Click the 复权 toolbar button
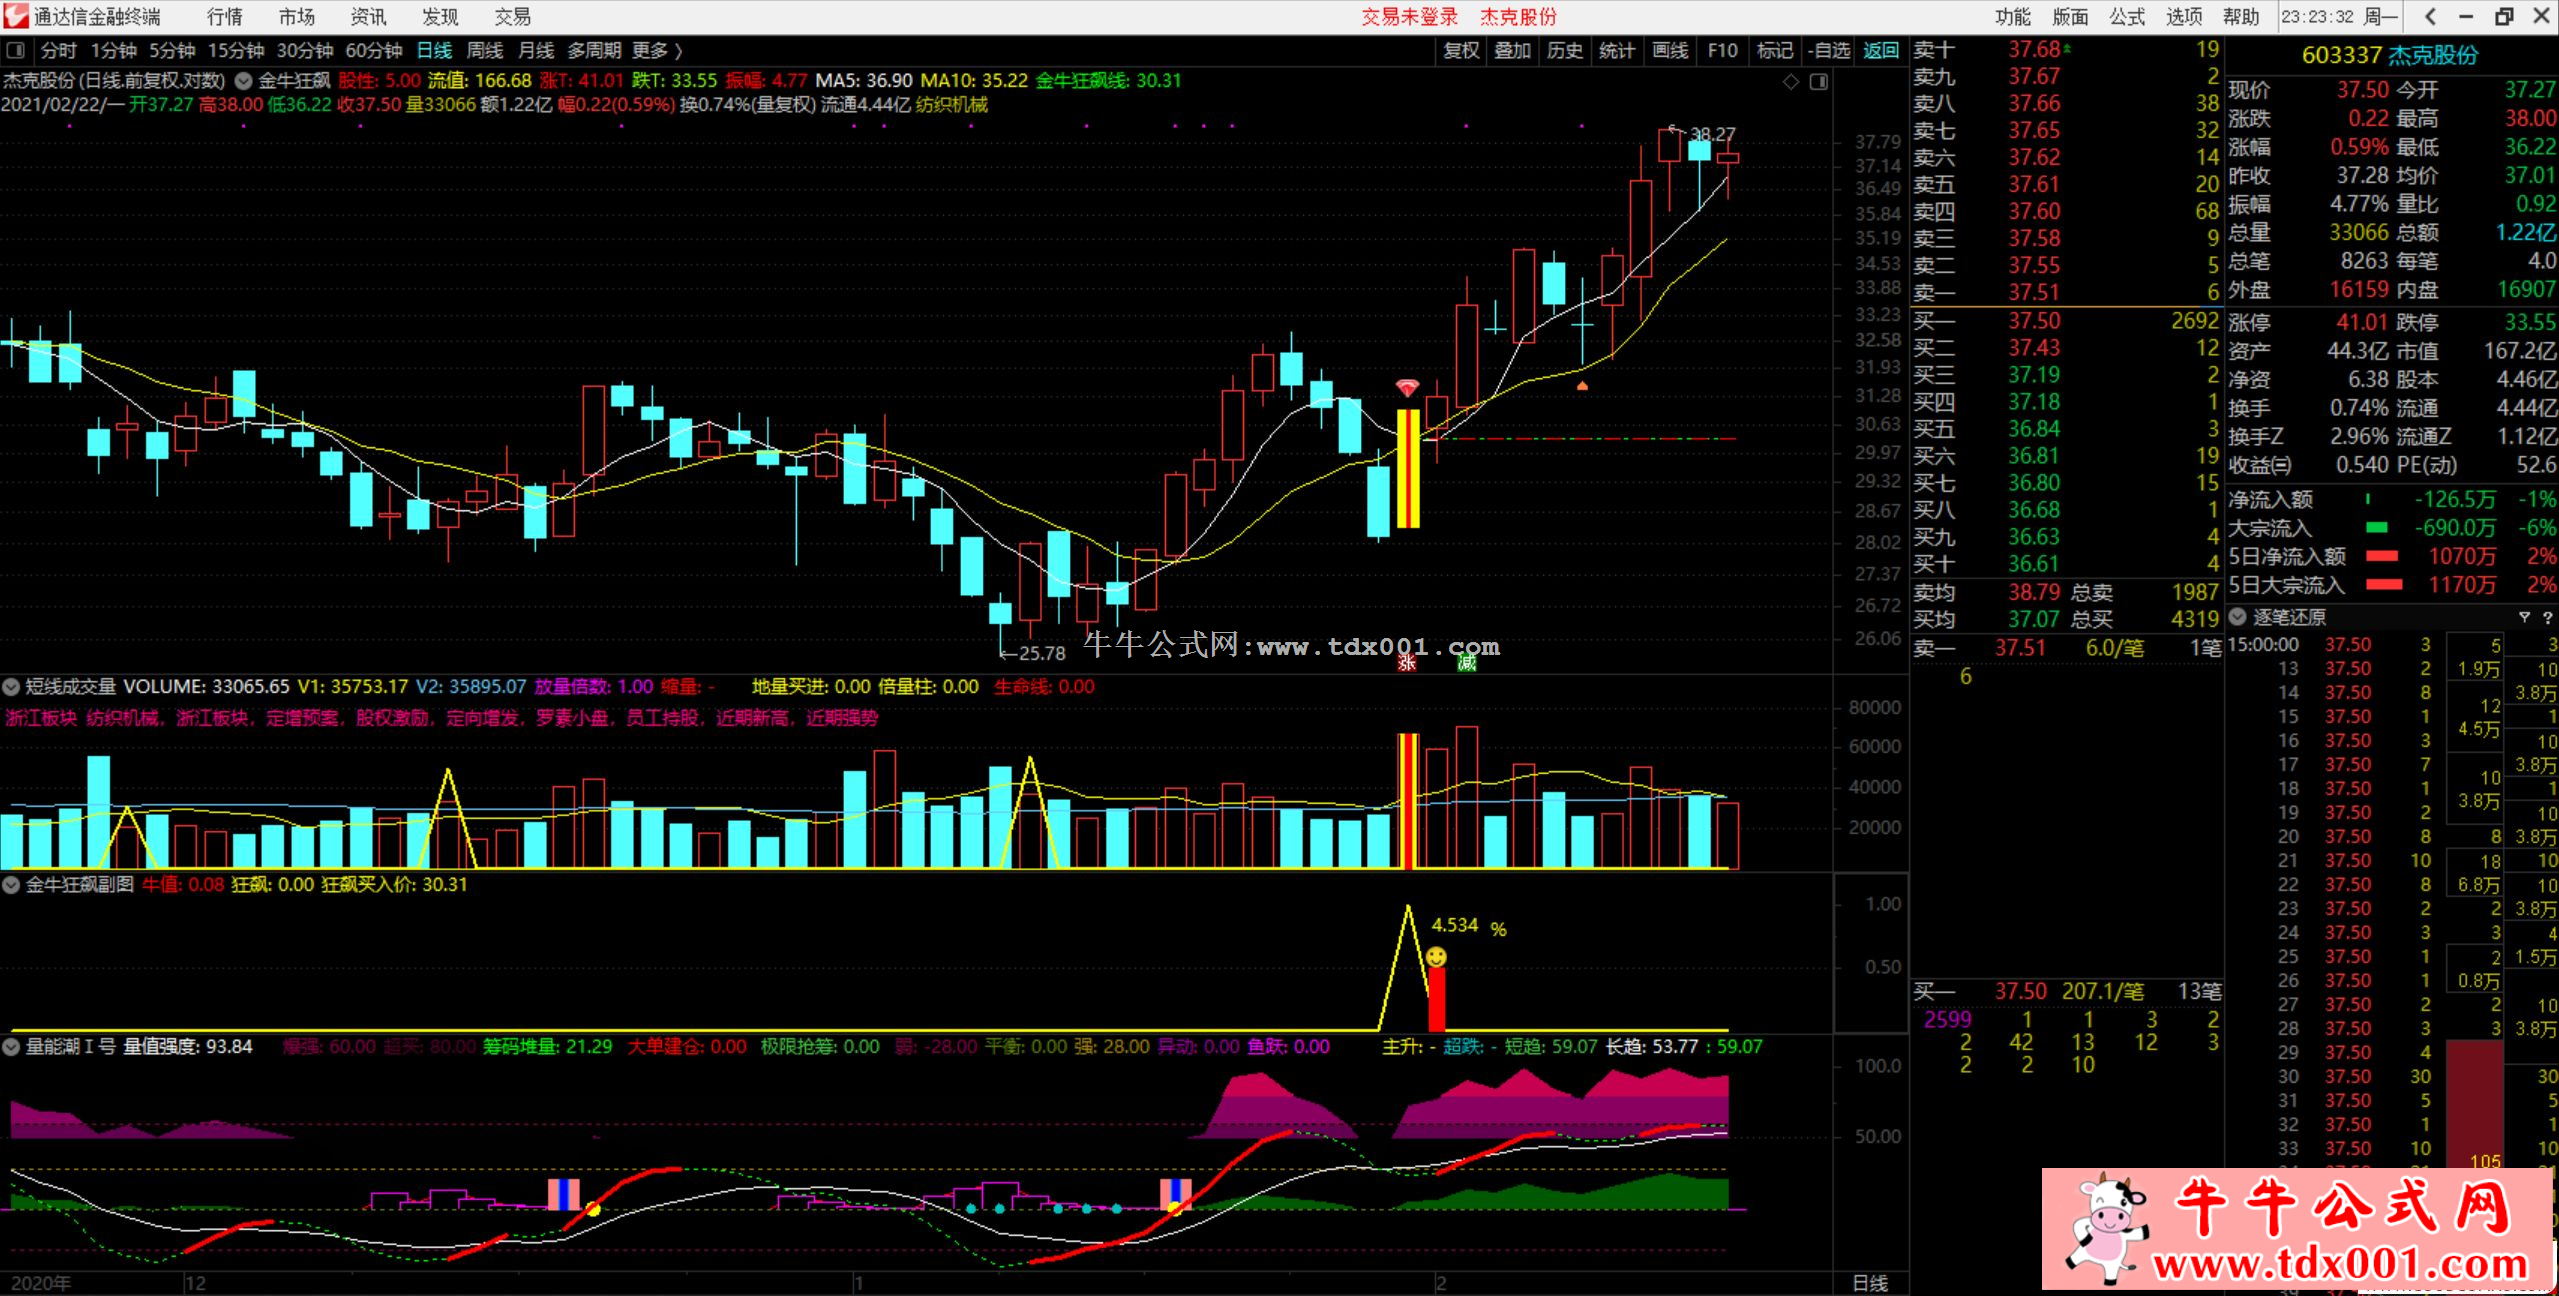This screenshot has width=2559, height=1296. [1461, 50]
